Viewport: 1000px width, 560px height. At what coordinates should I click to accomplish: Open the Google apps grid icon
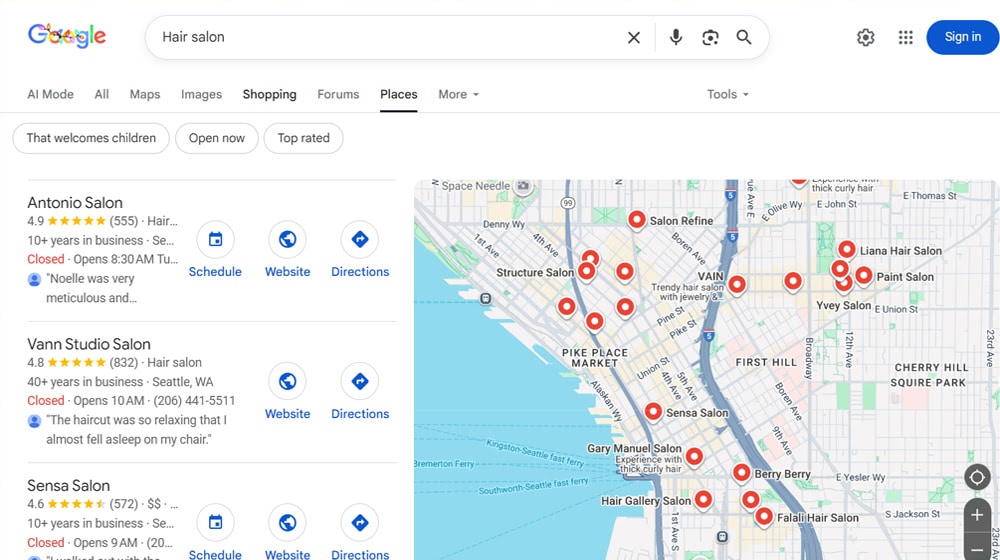coord(906,38)
